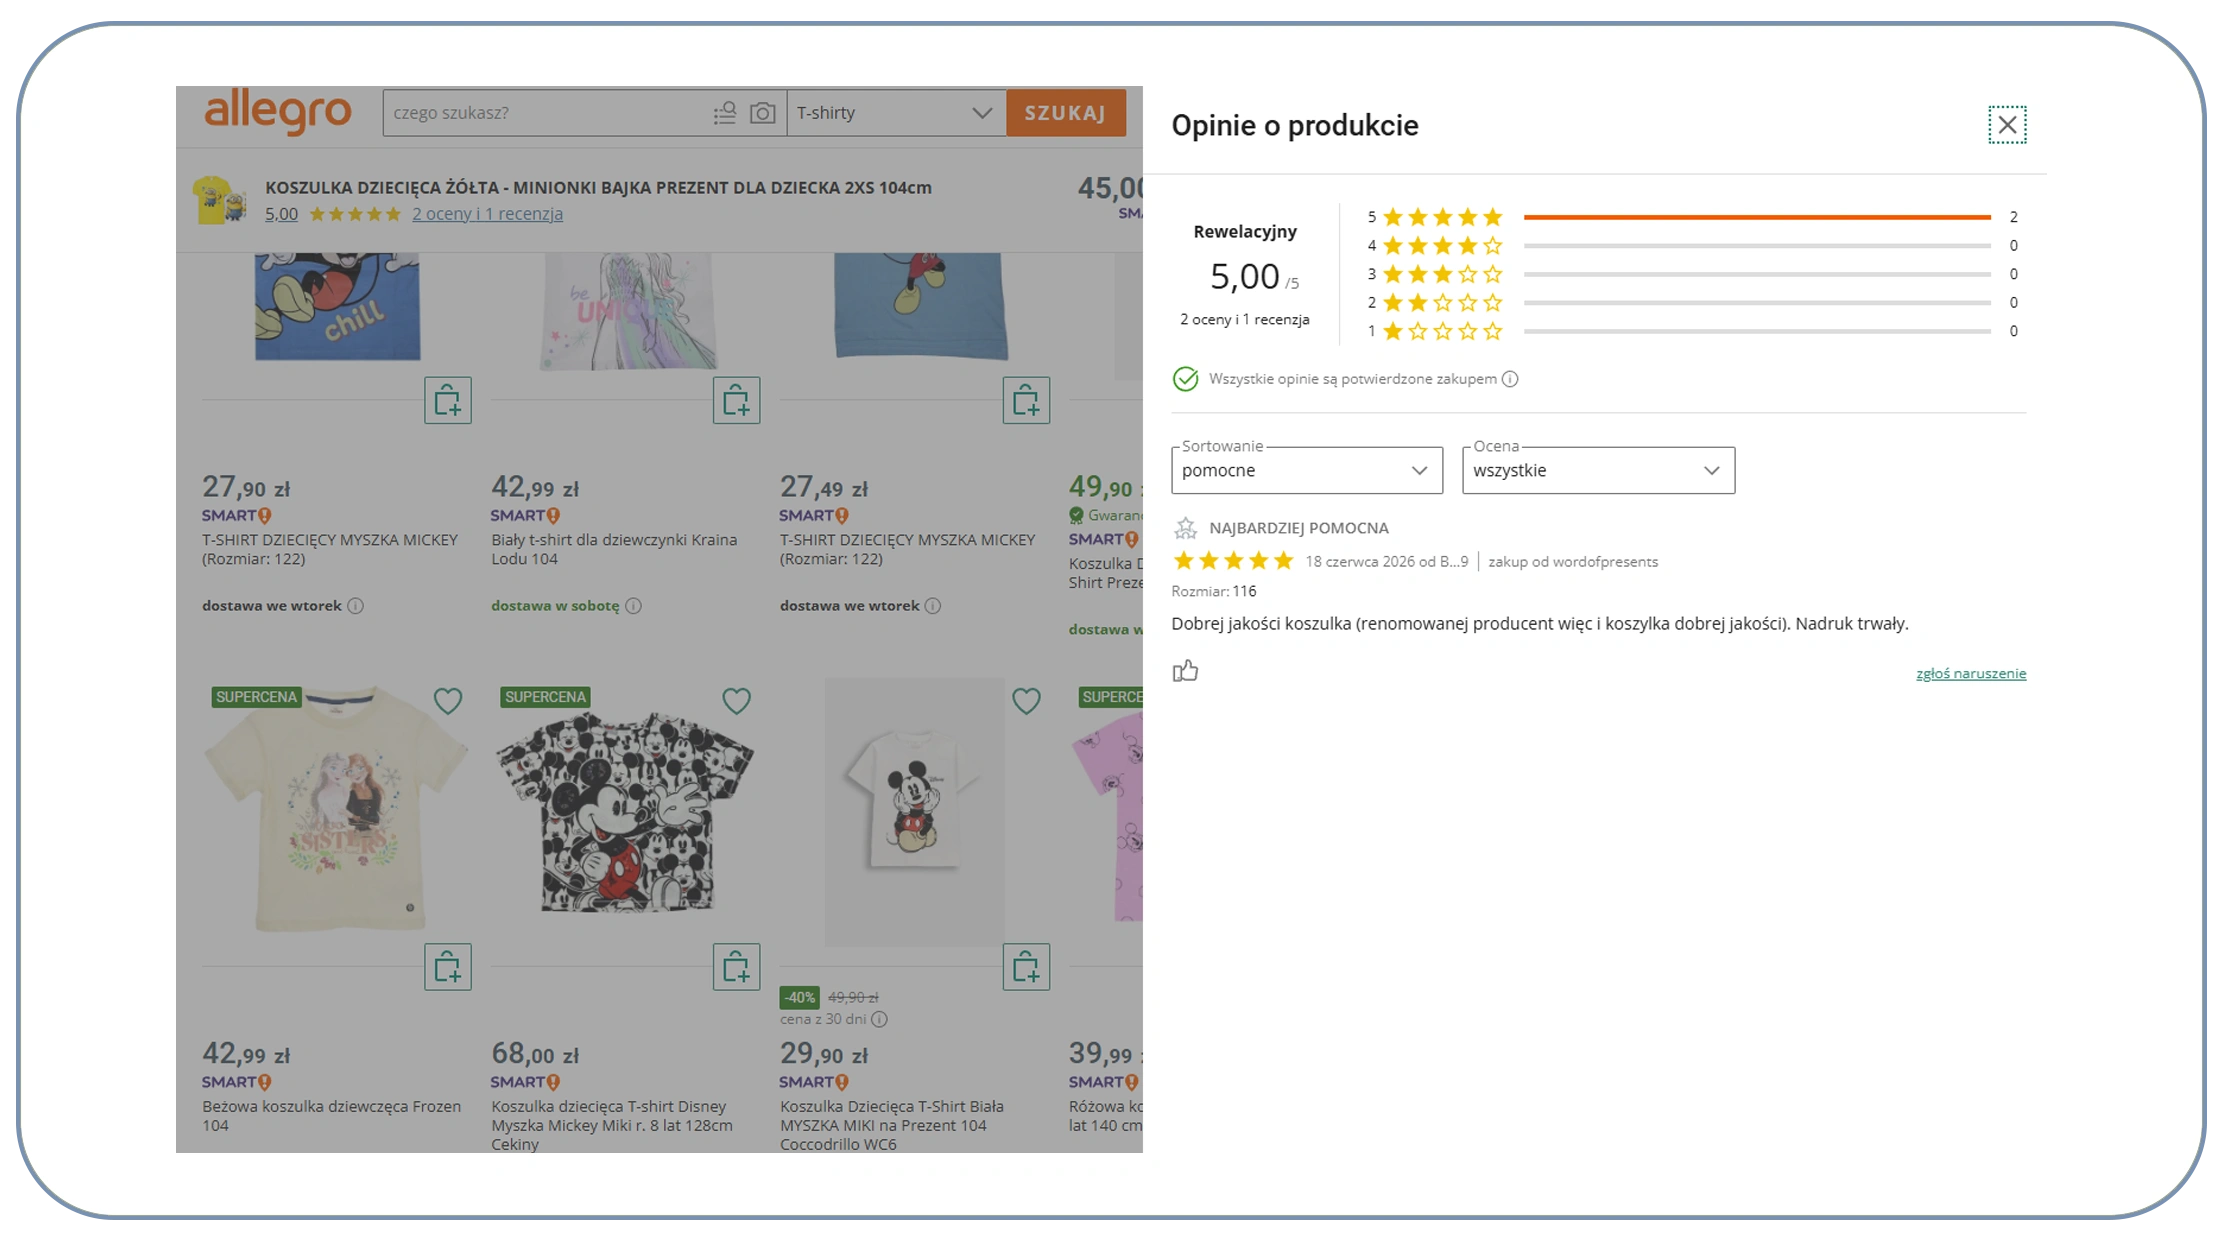Add beige Frozen shirt to cart

tap(447, 967)
